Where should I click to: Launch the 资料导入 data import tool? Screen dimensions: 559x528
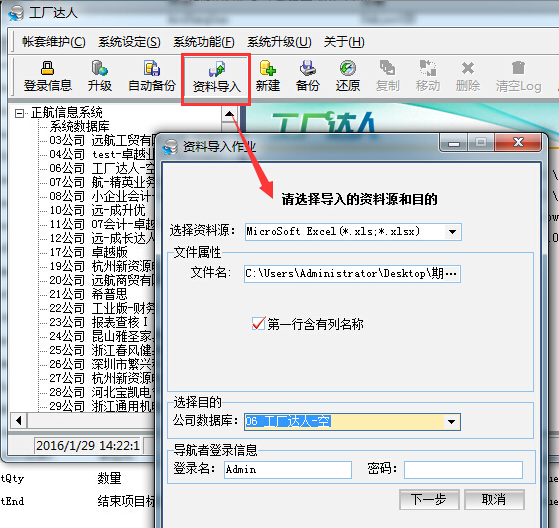point(216,77)
